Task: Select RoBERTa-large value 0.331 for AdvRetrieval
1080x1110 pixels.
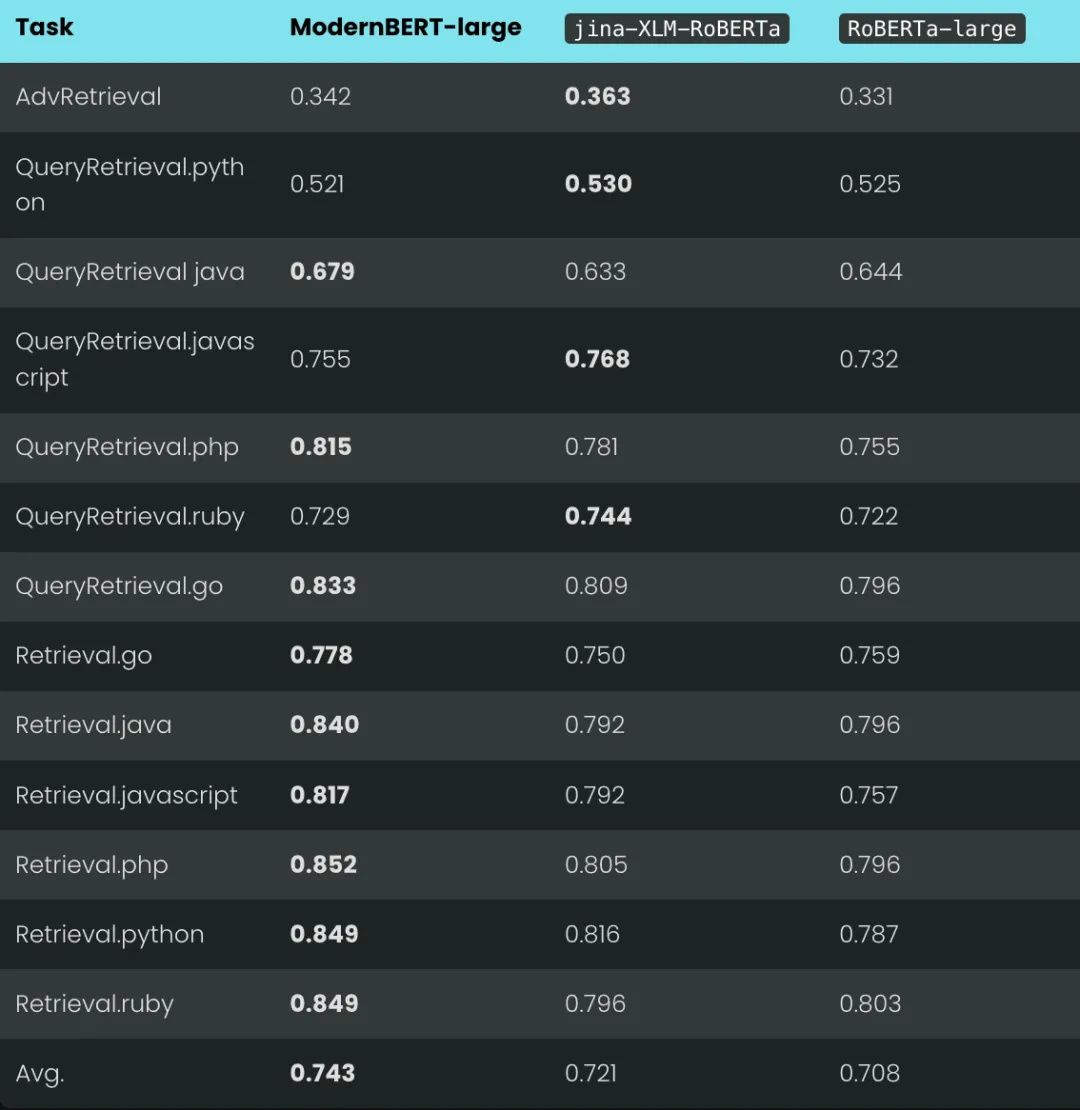Action: [866, 96]
